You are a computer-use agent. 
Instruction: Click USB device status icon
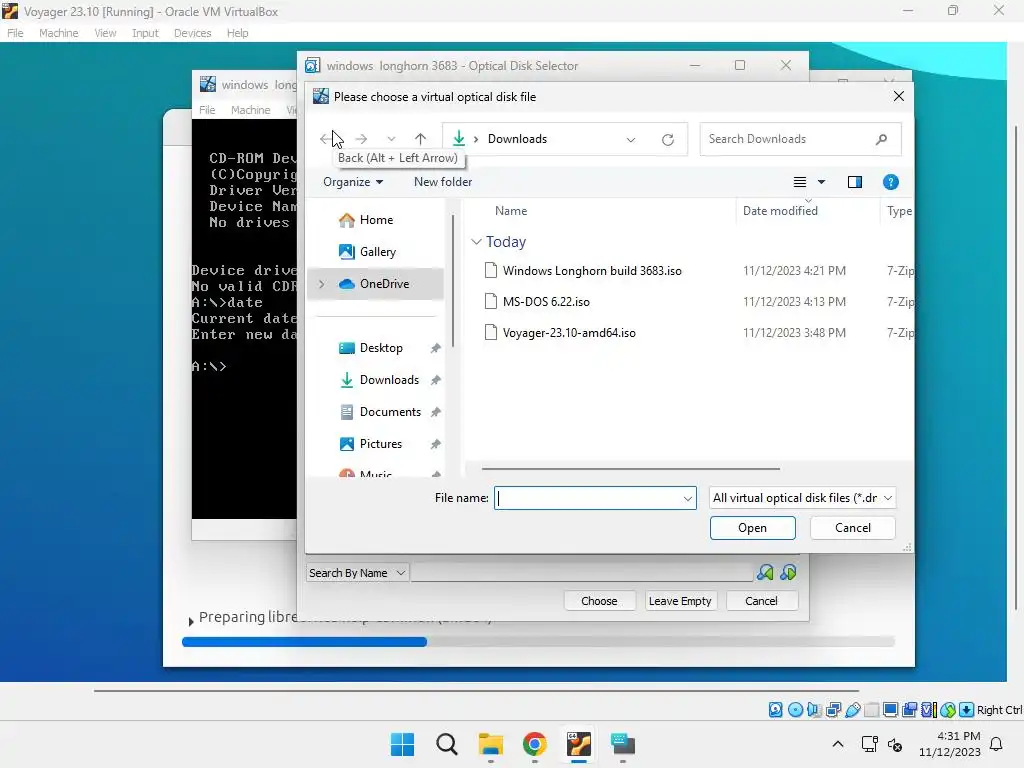[x=852, y=709]
